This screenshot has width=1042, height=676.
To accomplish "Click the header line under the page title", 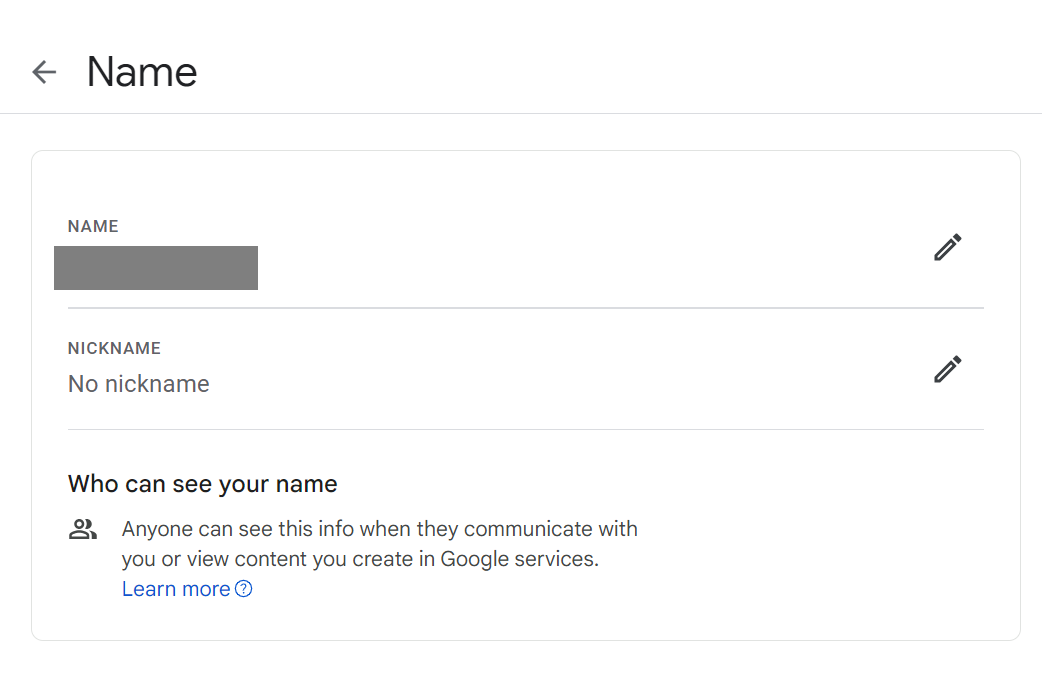I will (x=521, y=114).
